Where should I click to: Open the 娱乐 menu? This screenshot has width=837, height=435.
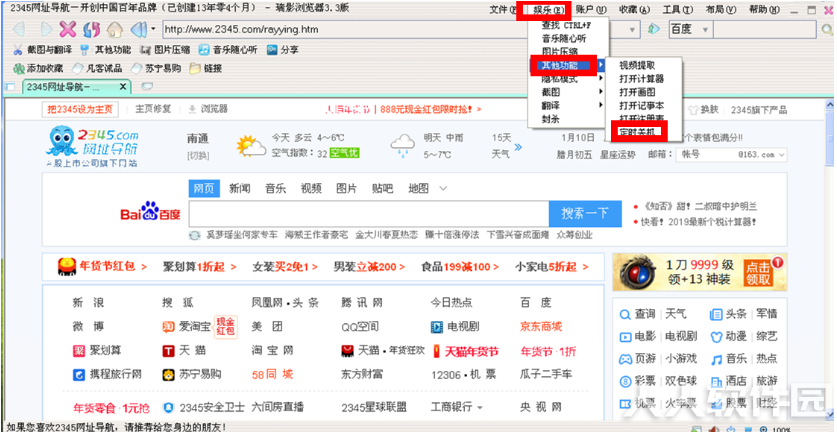(548, 10)
